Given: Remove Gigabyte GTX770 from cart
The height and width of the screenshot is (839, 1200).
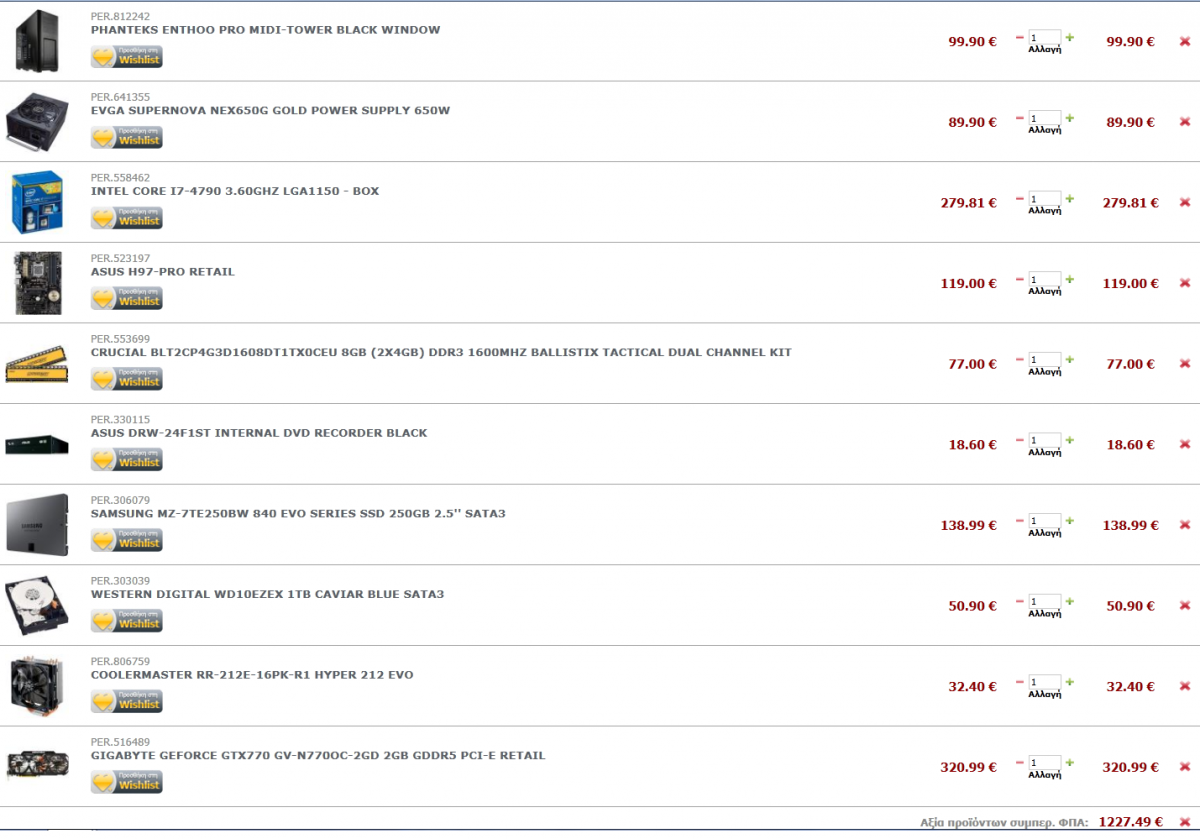Looking at the screenshot, I should click(x=1185, y=767).
